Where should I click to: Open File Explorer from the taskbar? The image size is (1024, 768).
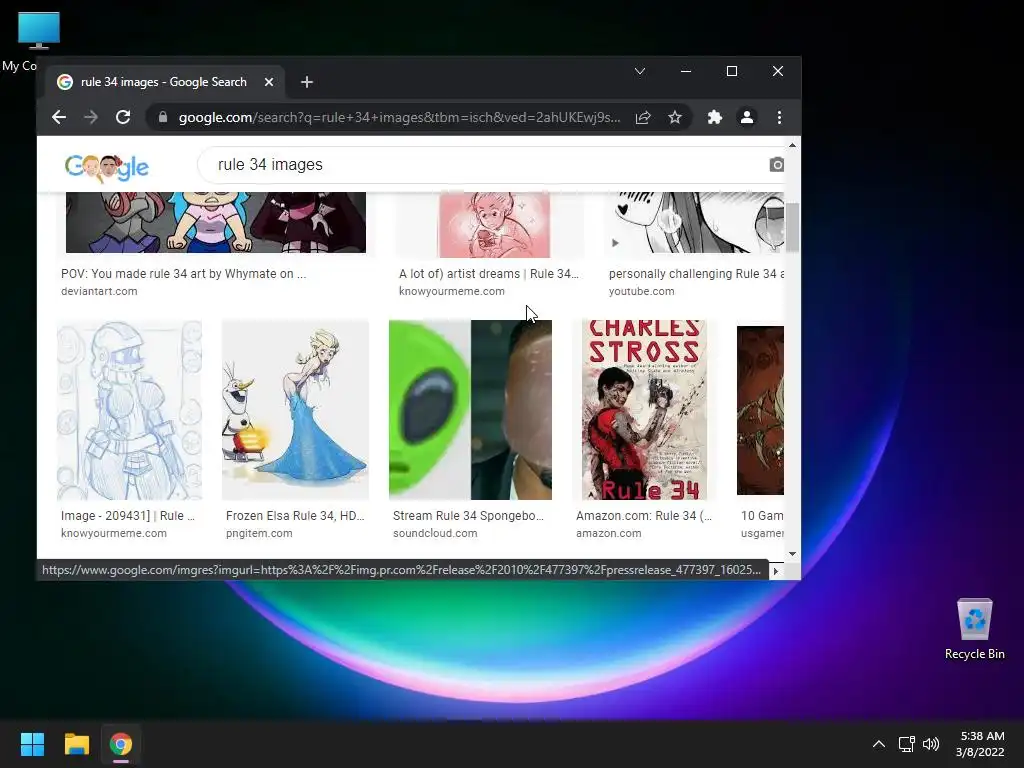[76, 744]
